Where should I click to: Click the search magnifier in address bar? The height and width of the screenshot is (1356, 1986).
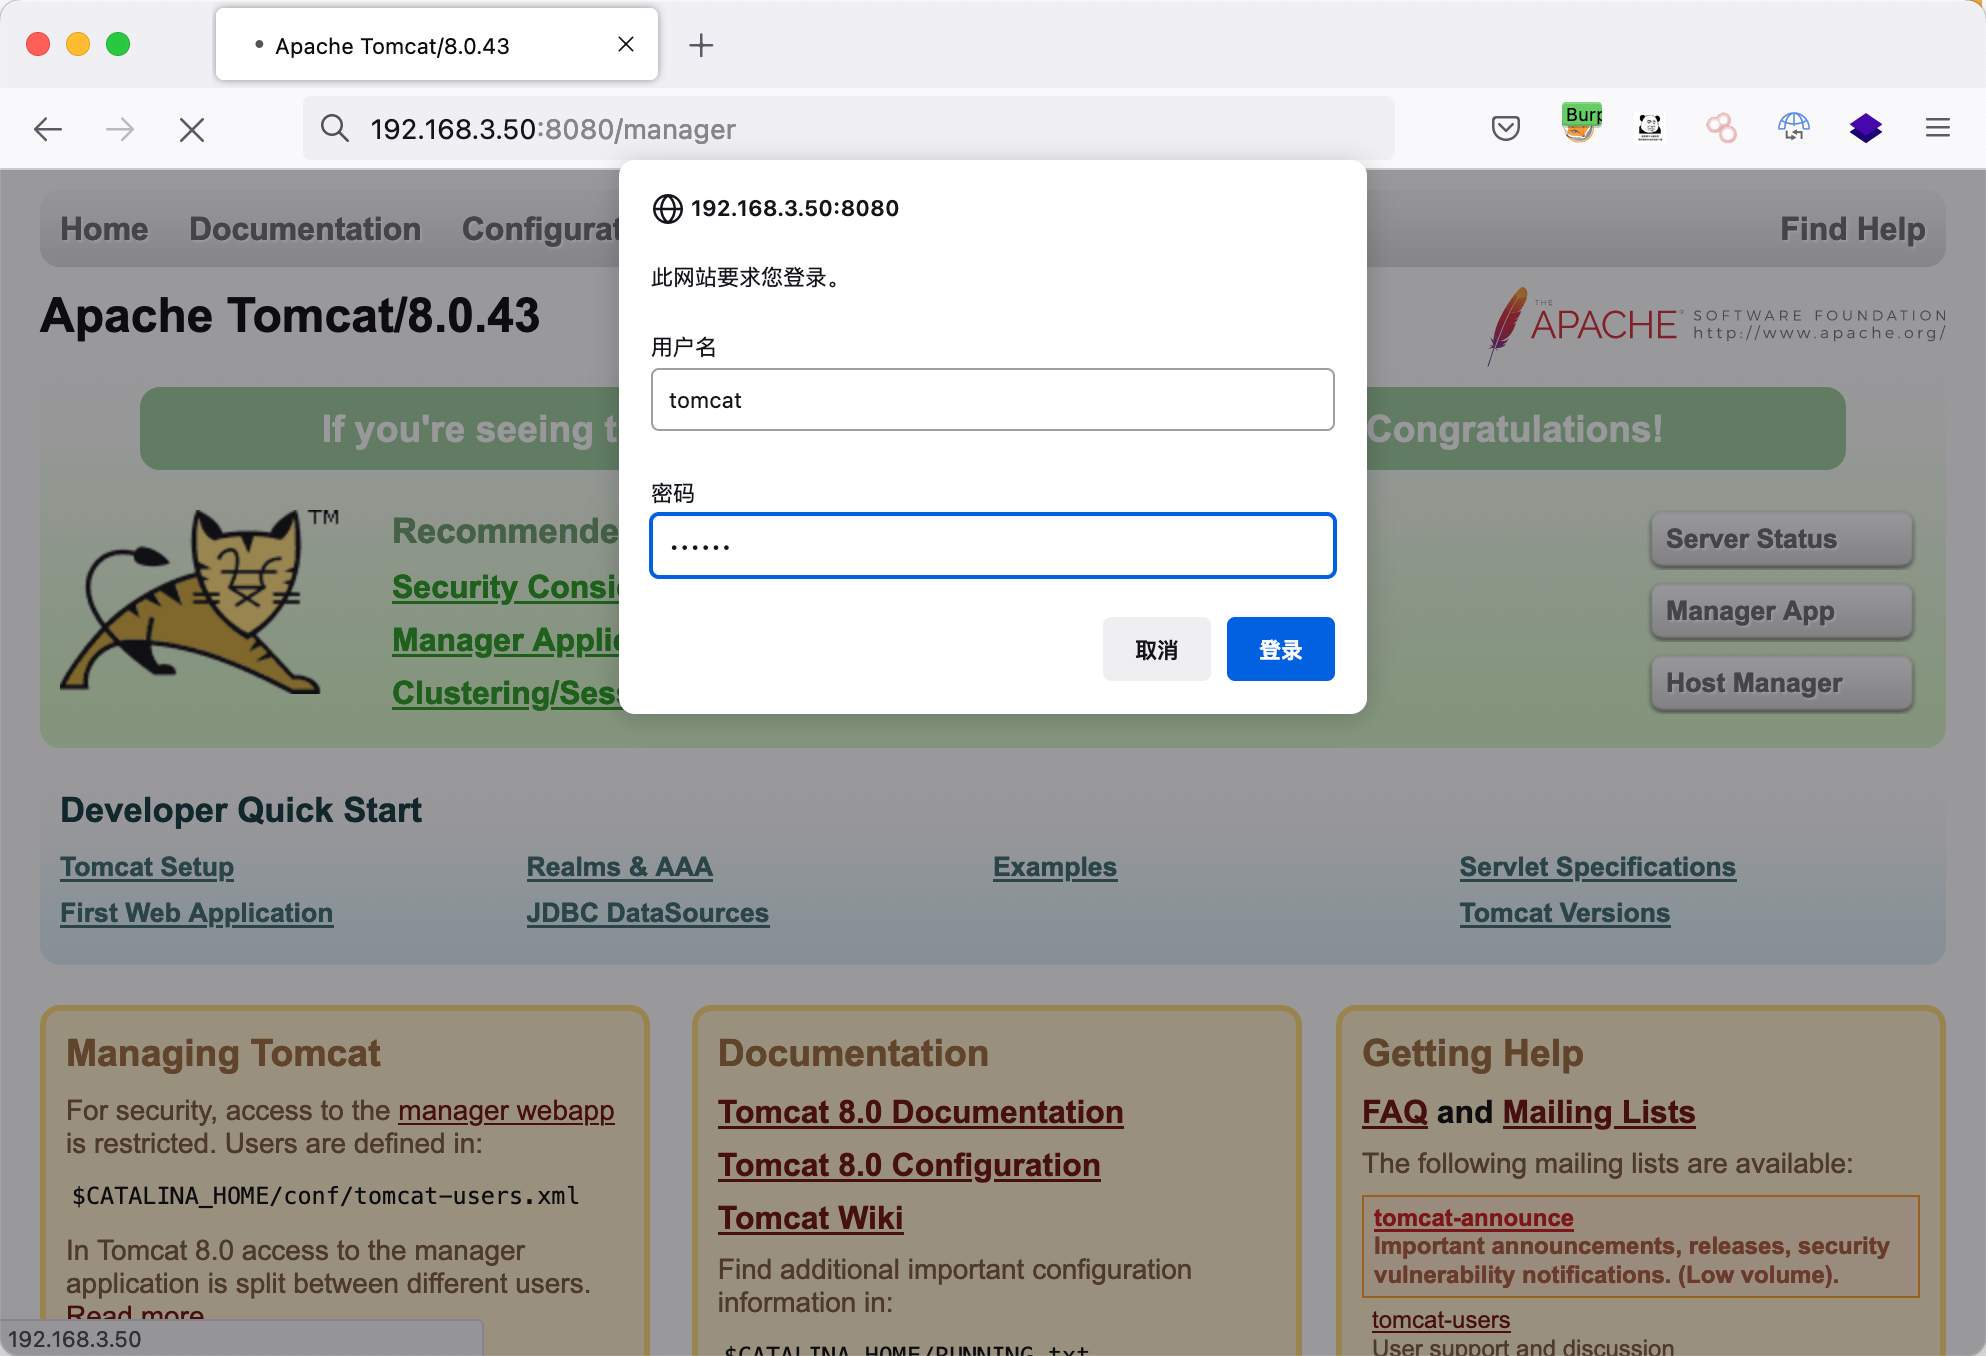[x=334, y=129]
